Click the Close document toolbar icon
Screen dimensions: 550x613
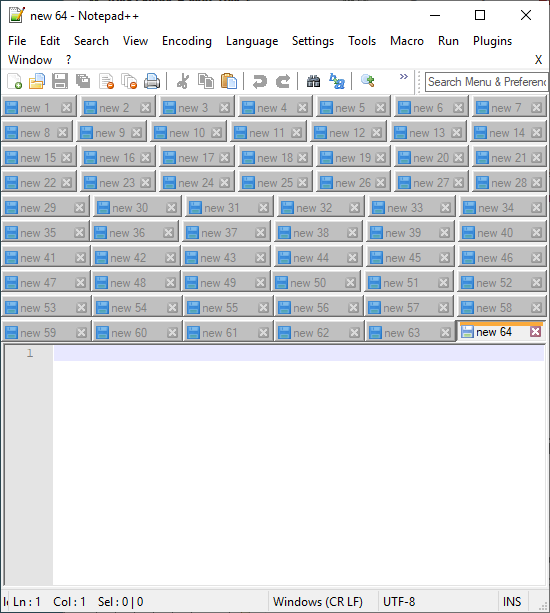point(106,81)
